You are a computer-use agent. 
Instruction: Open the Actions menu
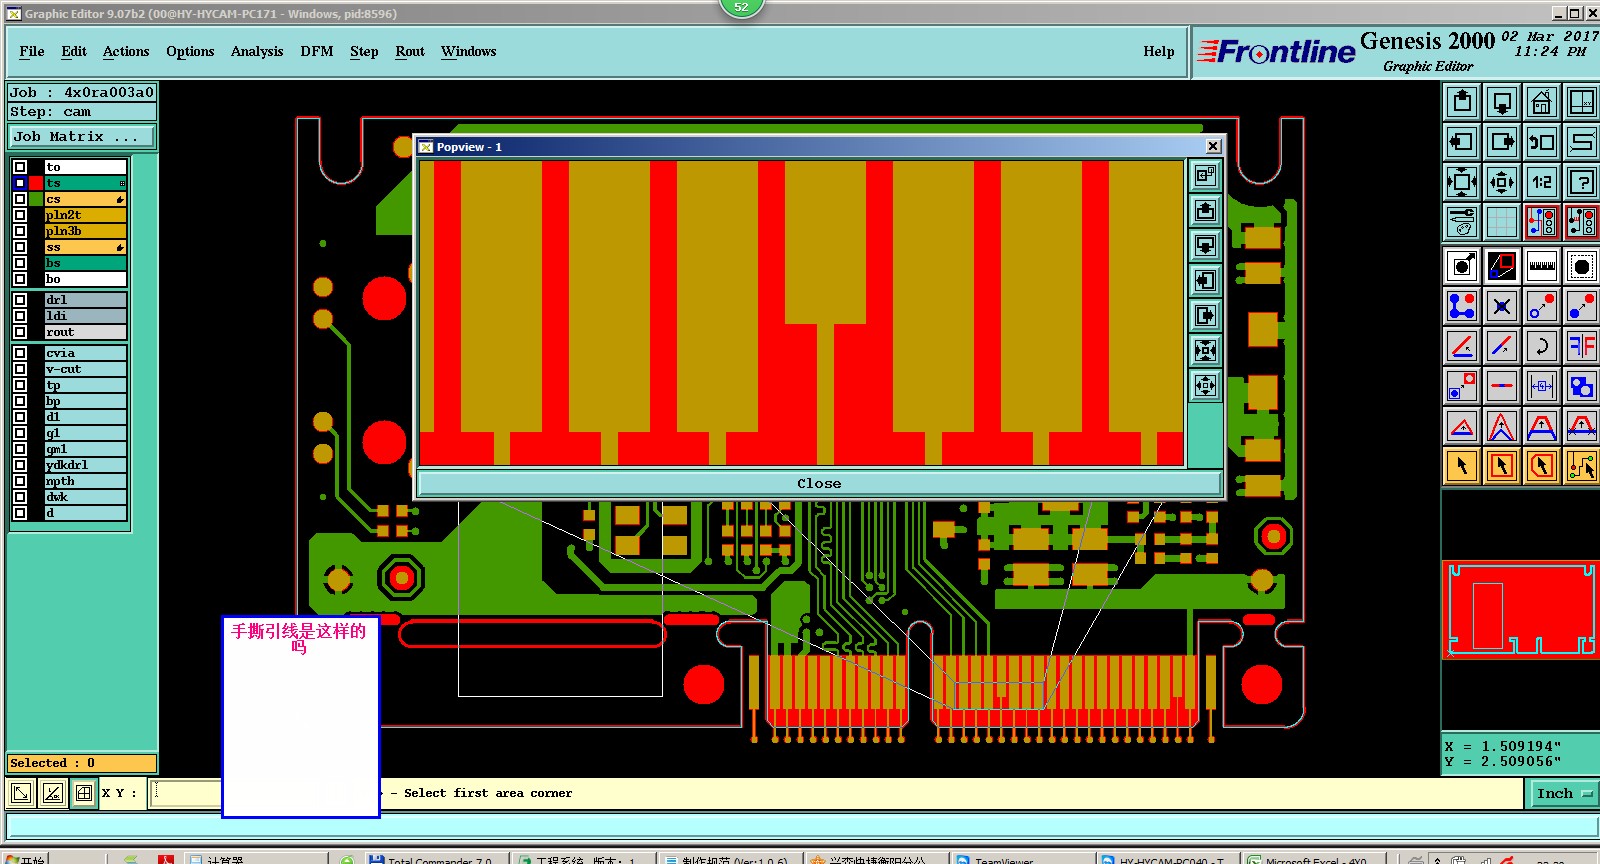coord(126,51)
